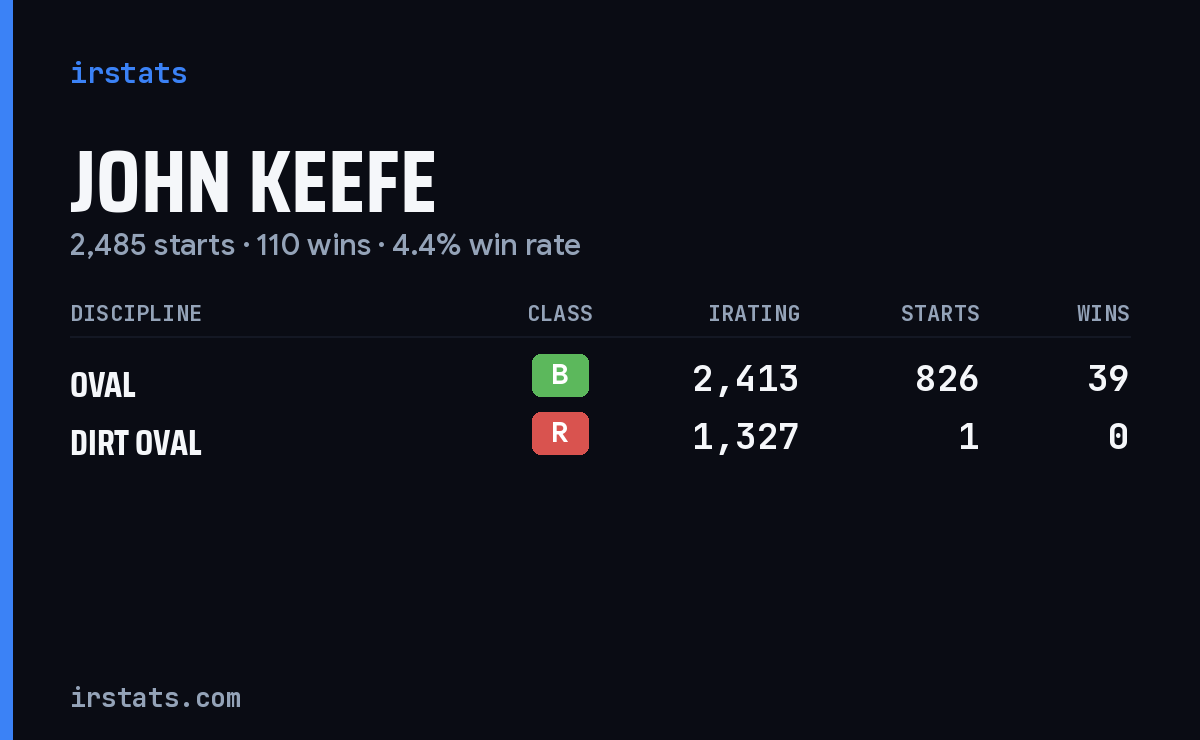Sort by the CLASS column header

[560, 313]
